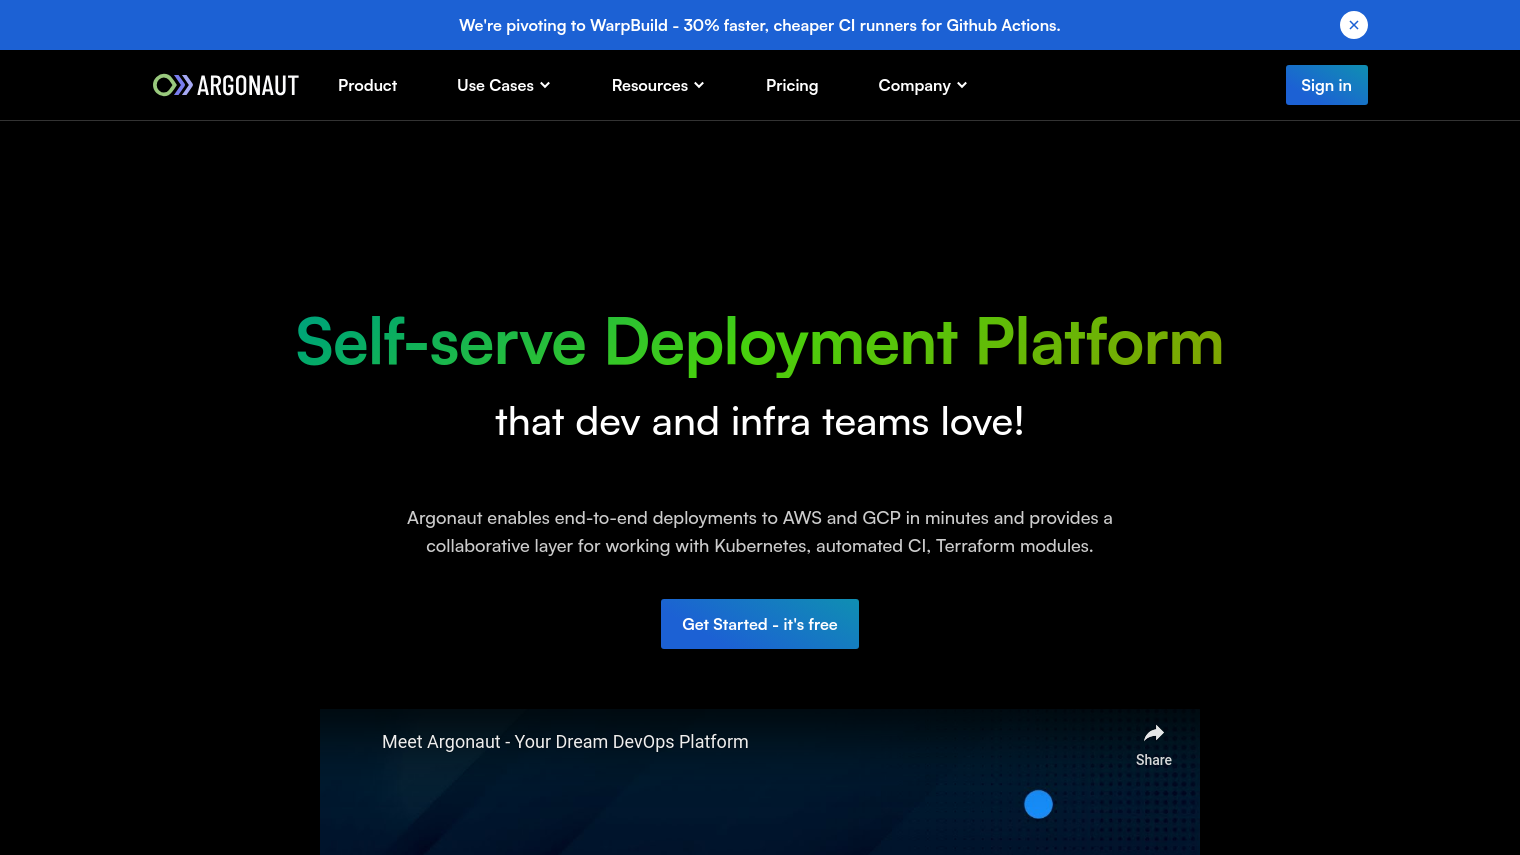The width and height of the screenshot is (1520, 855).
Task: Click the WarpBuild pivot announcement text
Action: 760,26
